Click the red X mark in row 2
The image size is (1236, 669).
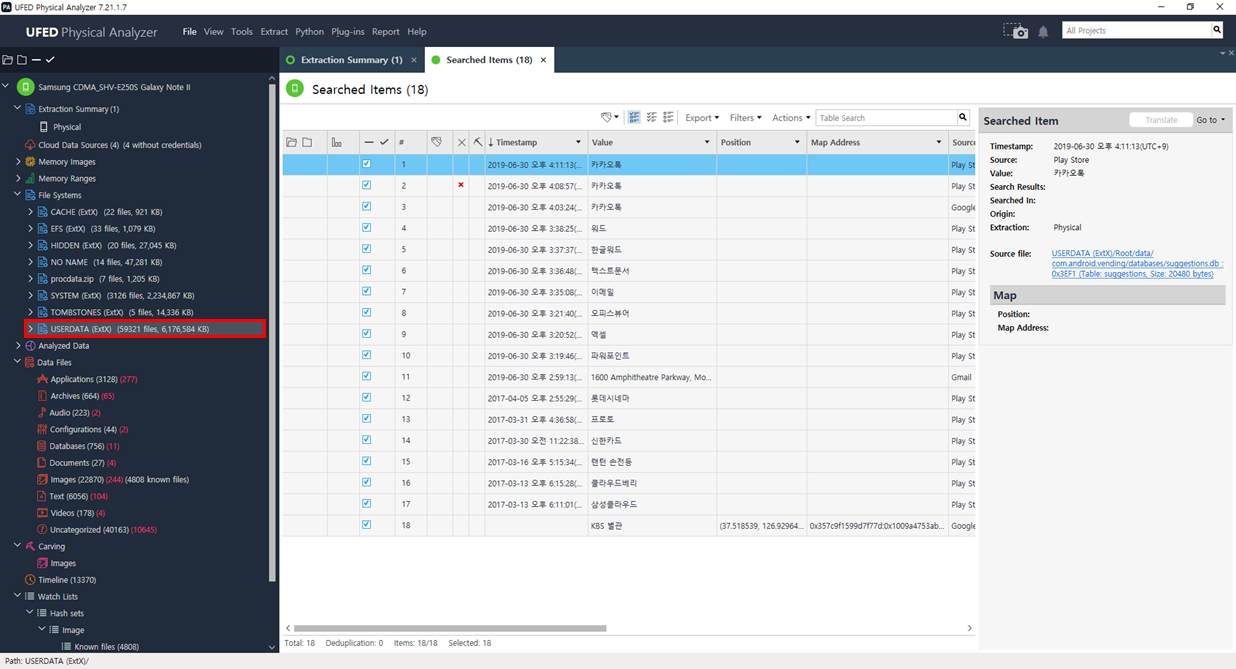(461, 185)
